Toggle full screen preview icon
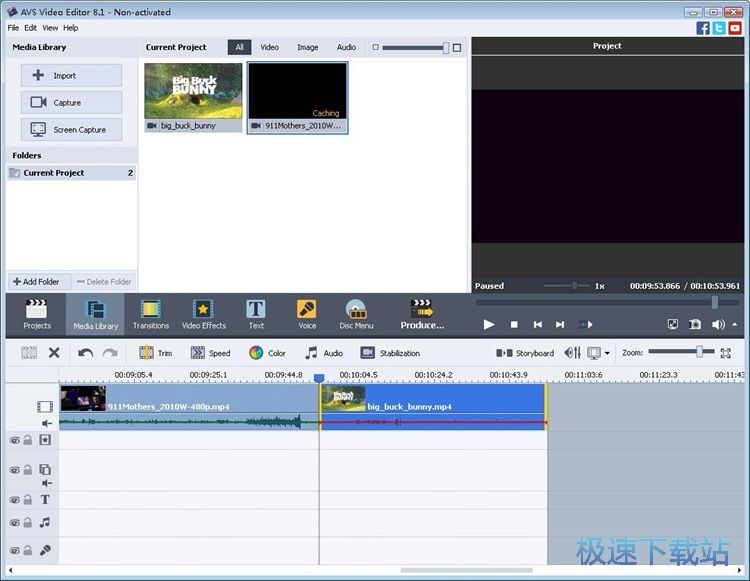The height and width of the screenshot is (581, 750). click(x=673, y=324)
